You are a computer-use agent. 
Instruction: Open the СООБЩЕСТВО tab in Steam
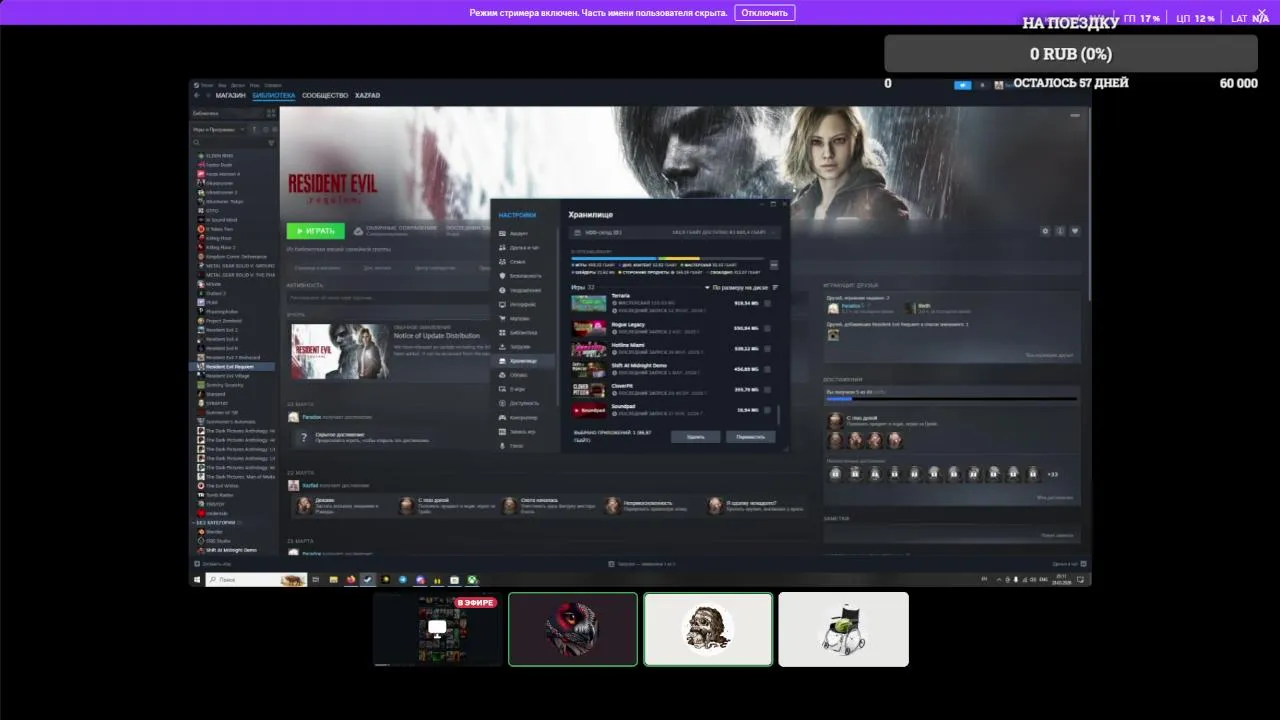pos(325,95)
